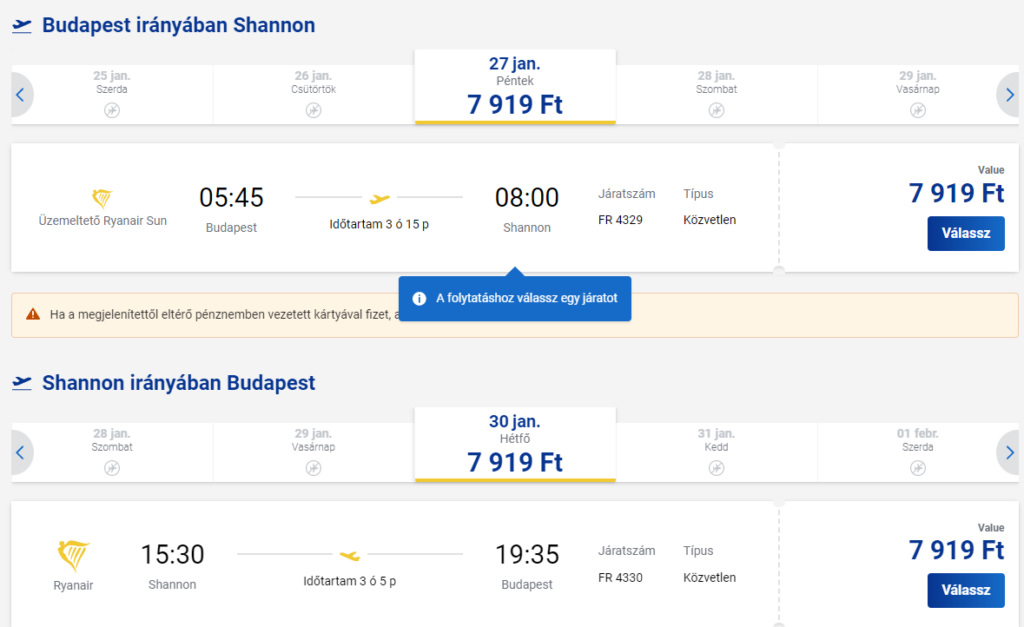Select 27 jan. Péntek outbound date tab
The image size is (1024, 627).
pos(515,87)
